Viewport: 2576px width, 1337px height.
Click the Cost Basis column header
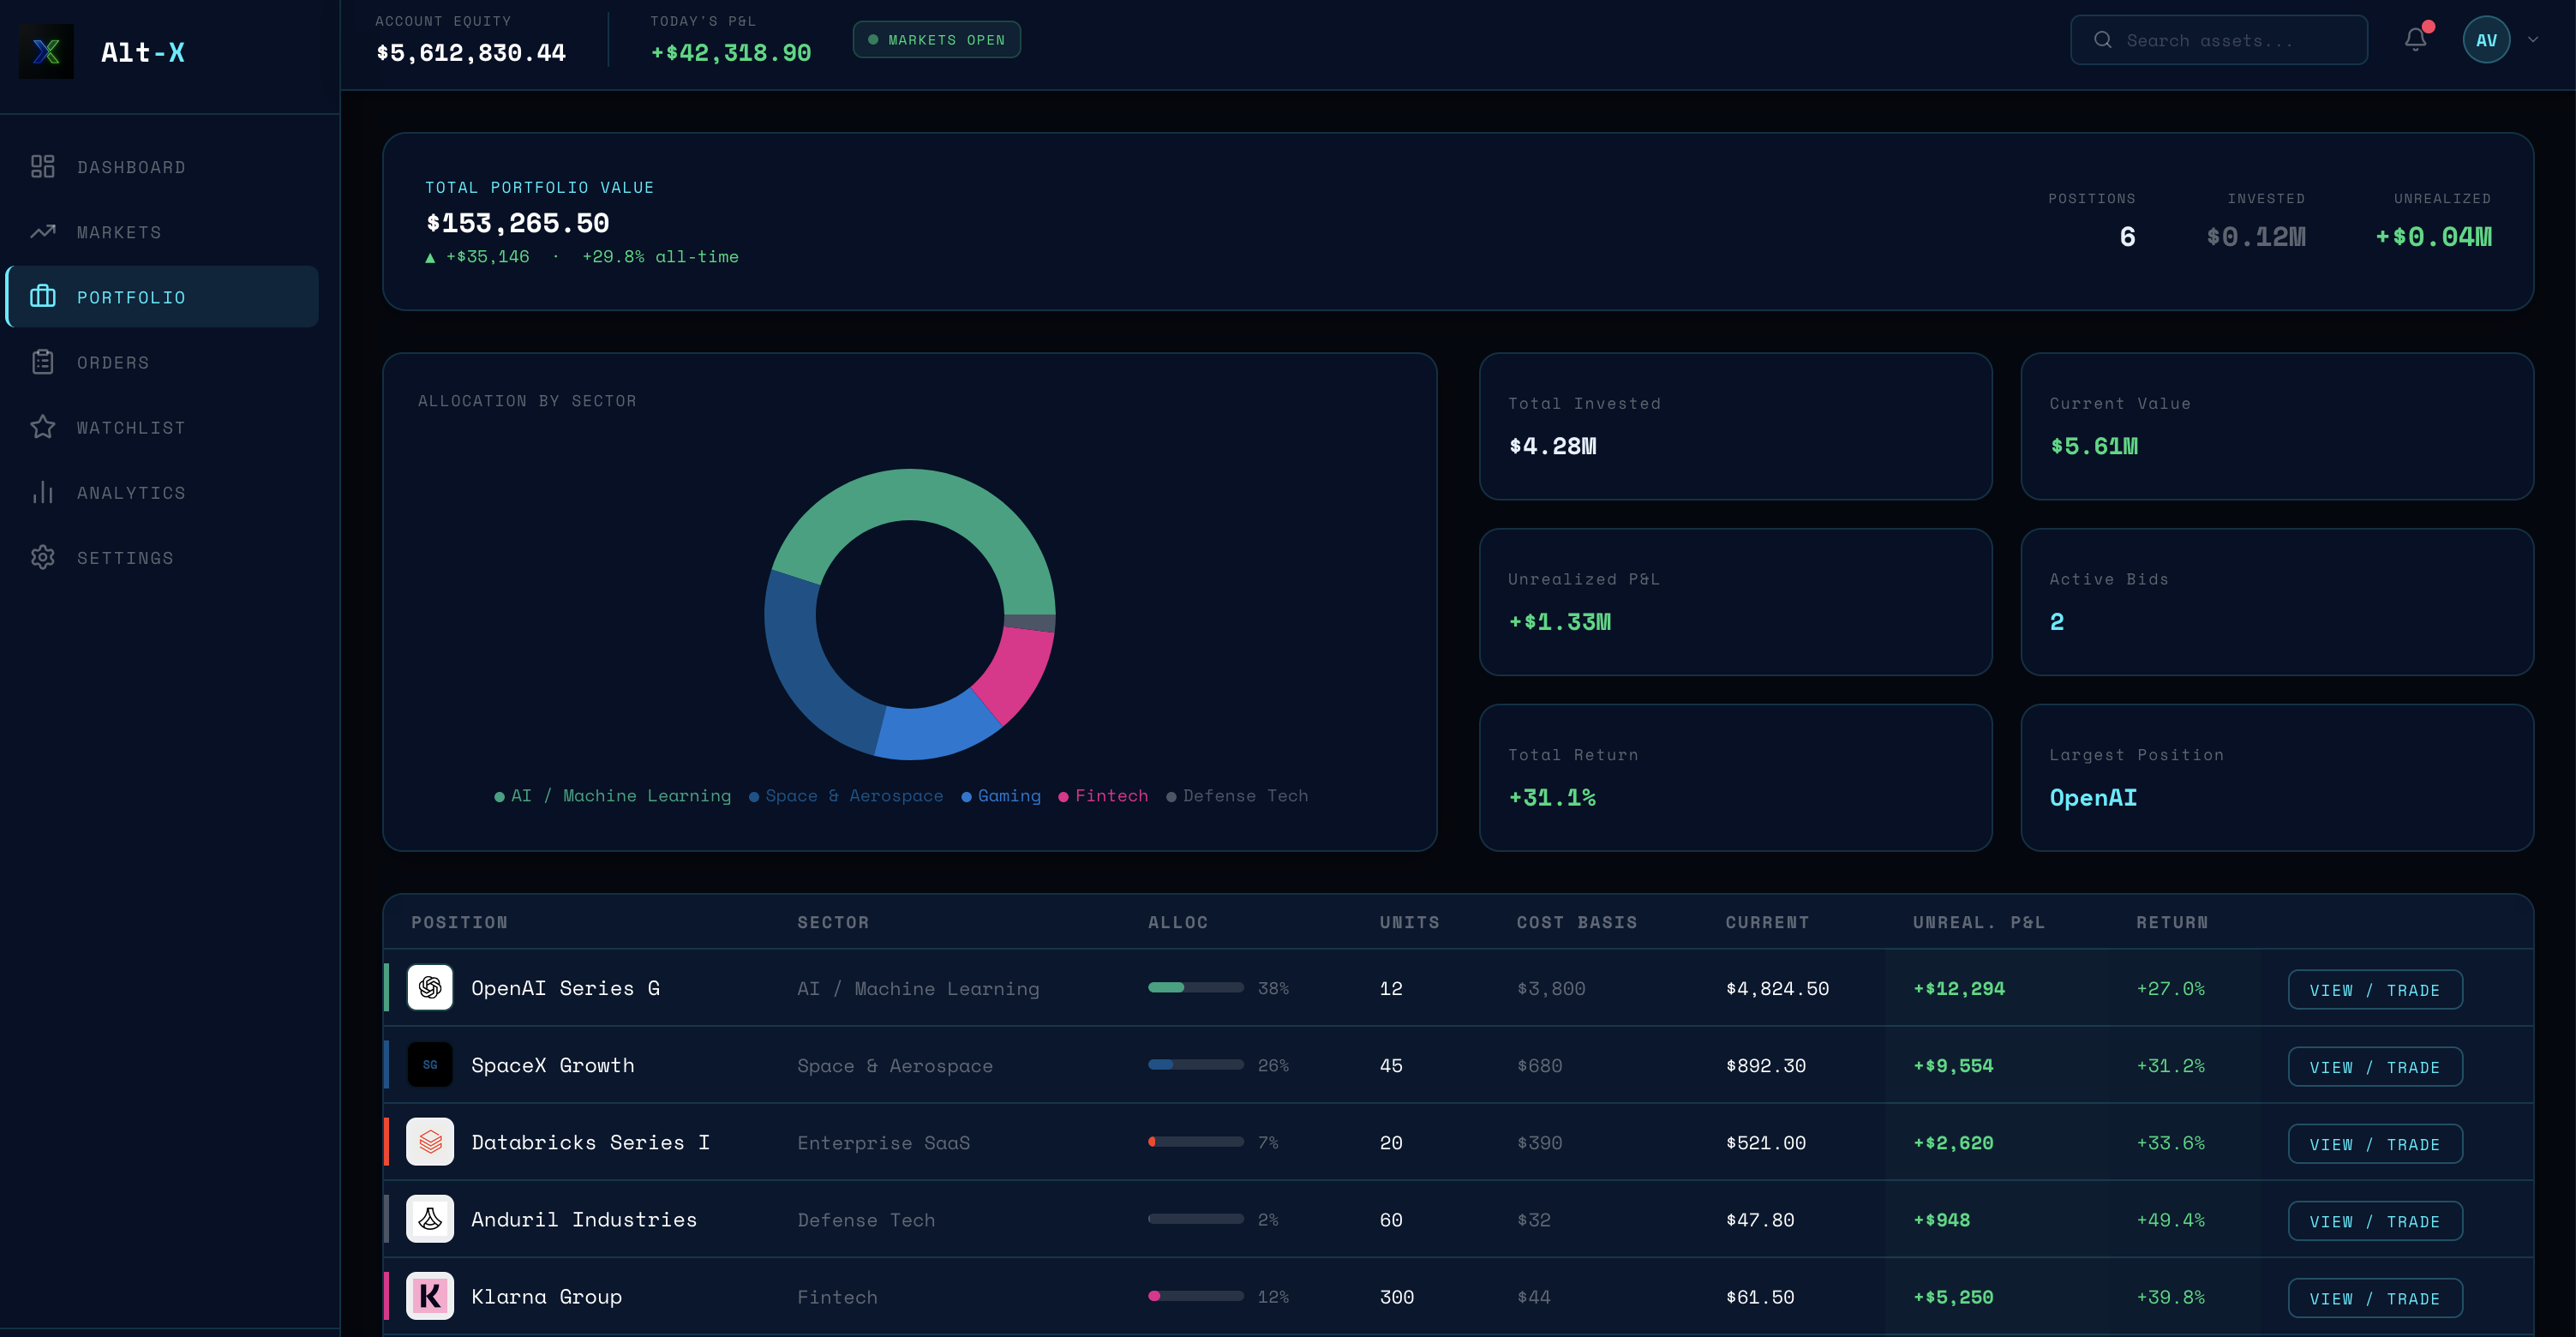[x=1577, y=922]
